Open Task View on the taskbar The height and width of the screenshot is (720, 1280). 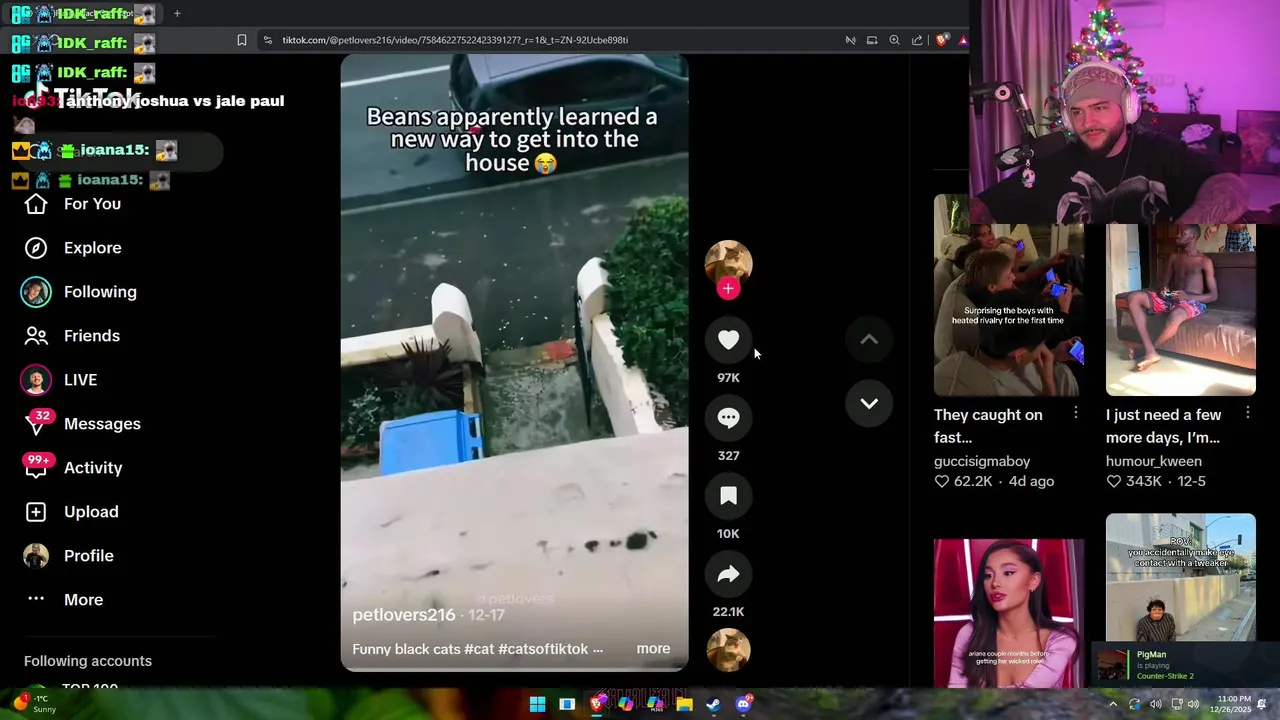click(567, 704)
